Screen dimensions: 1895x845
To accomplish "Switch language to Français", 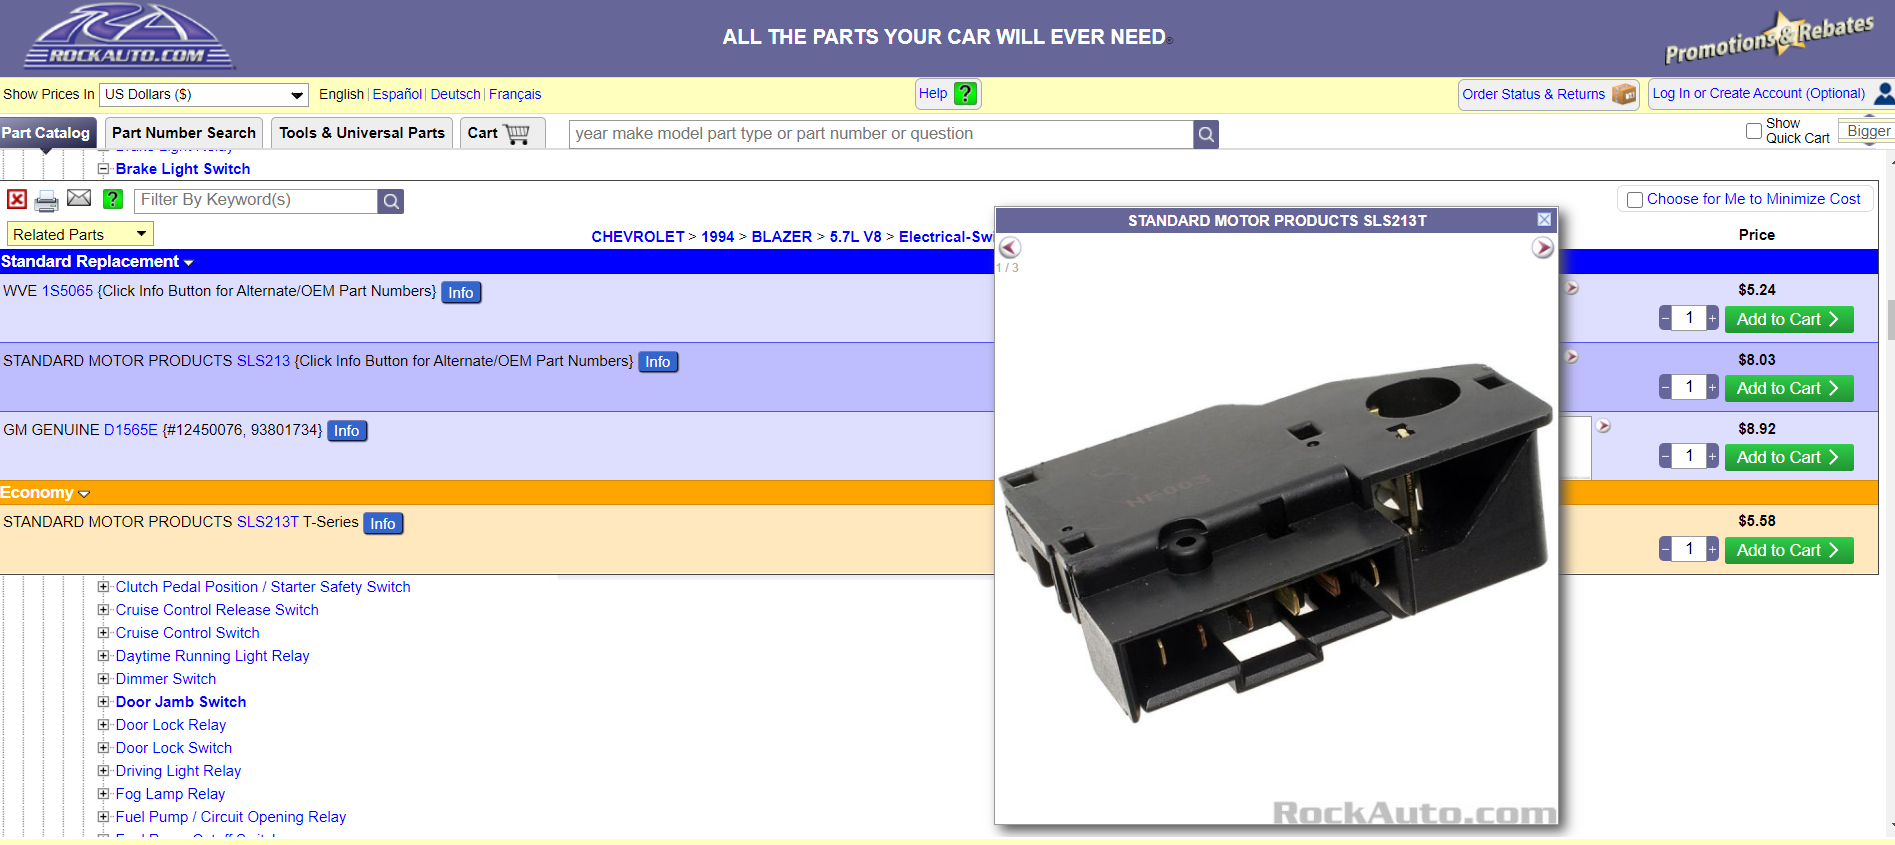I will (x=515, y=94).
